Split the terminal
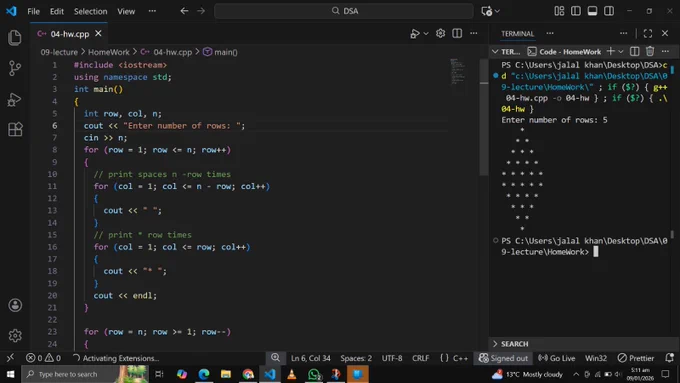 (x=634, y=52)
